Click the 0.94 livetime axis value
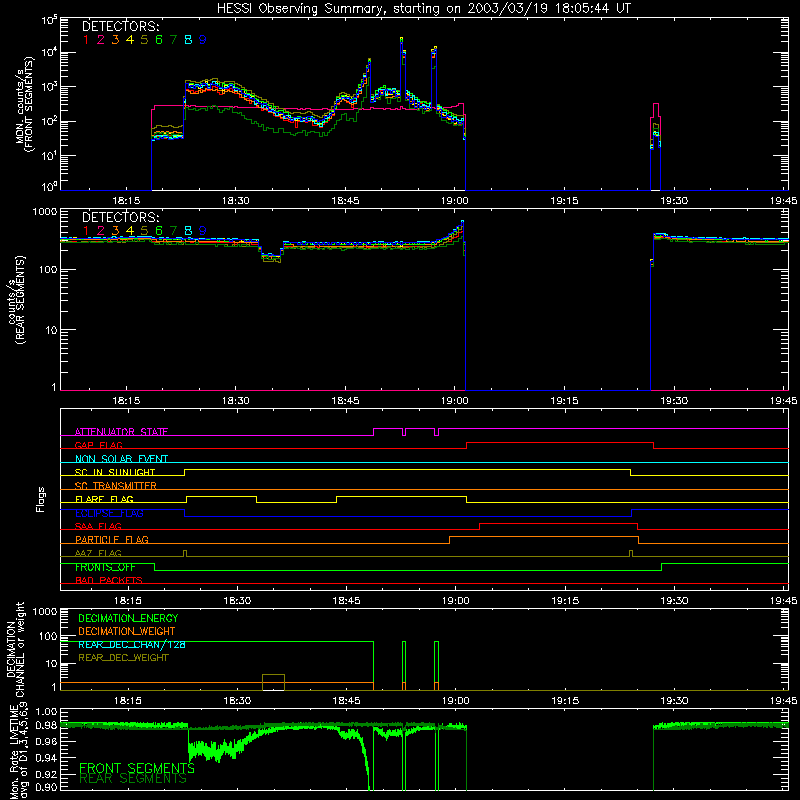Screen dimensions: 800x800 click(46, 757)
